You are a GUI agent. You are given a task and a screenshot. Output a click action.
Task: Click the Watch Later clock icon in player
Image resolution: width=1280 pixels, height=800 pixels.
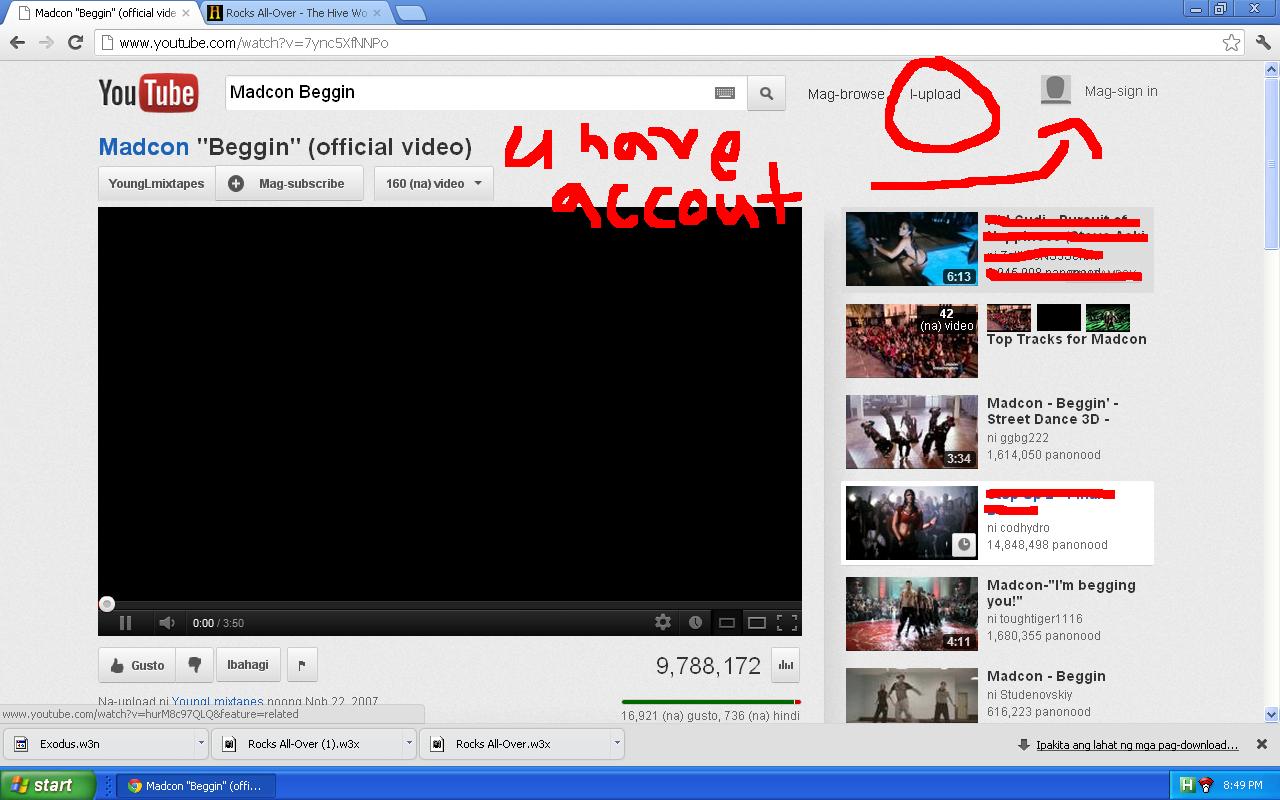click(695, 622)
